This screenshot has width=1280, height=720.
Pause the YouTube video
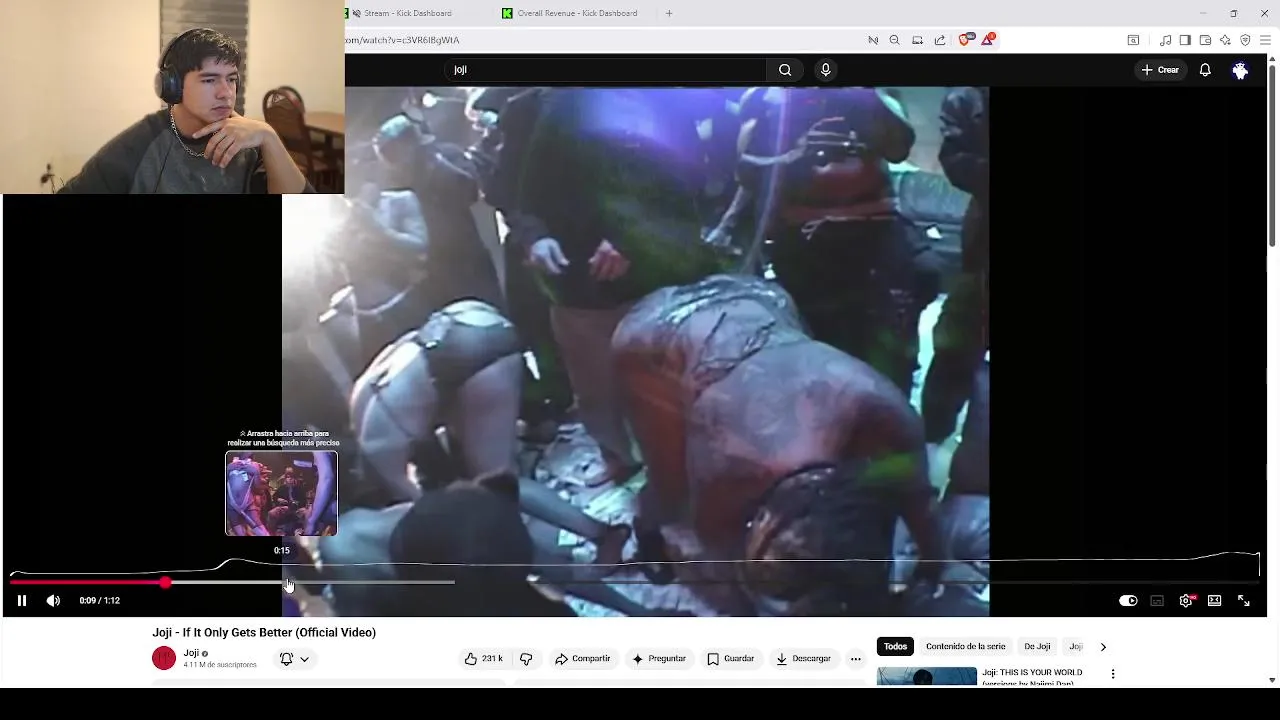(21, 601)
